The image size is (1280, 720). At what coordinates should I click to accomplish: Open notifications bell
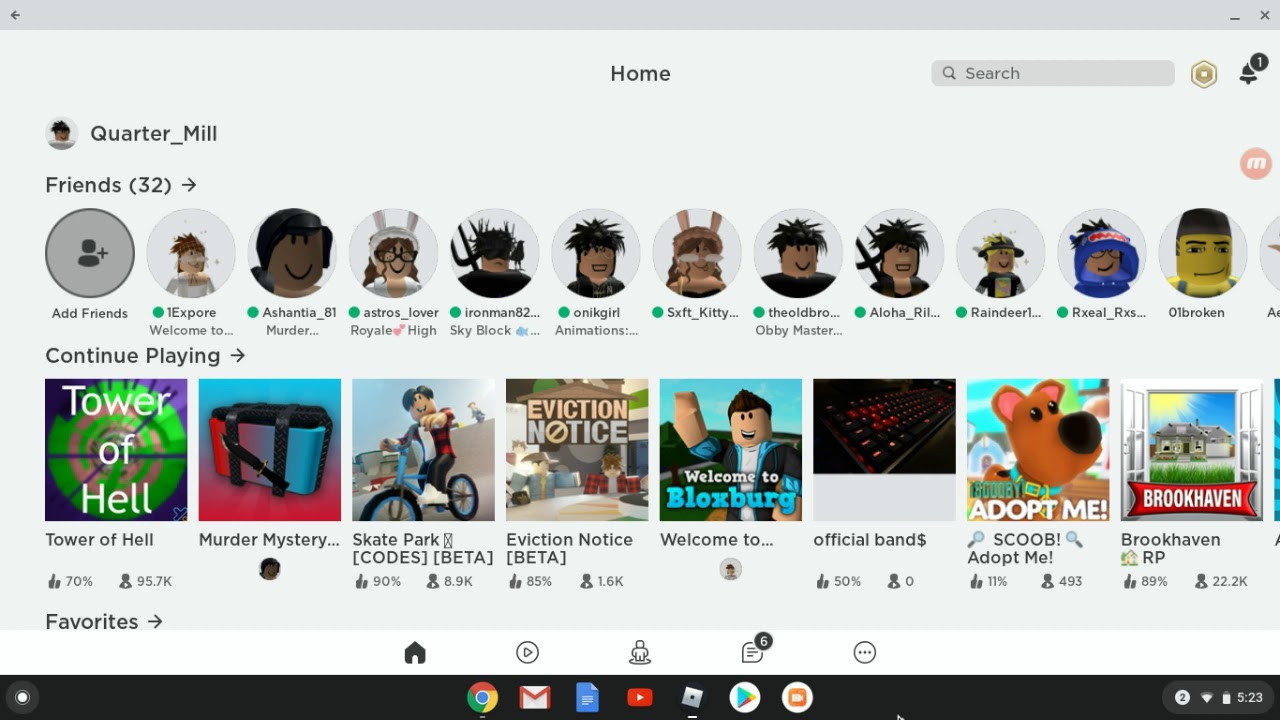[x=1250, y=72]
